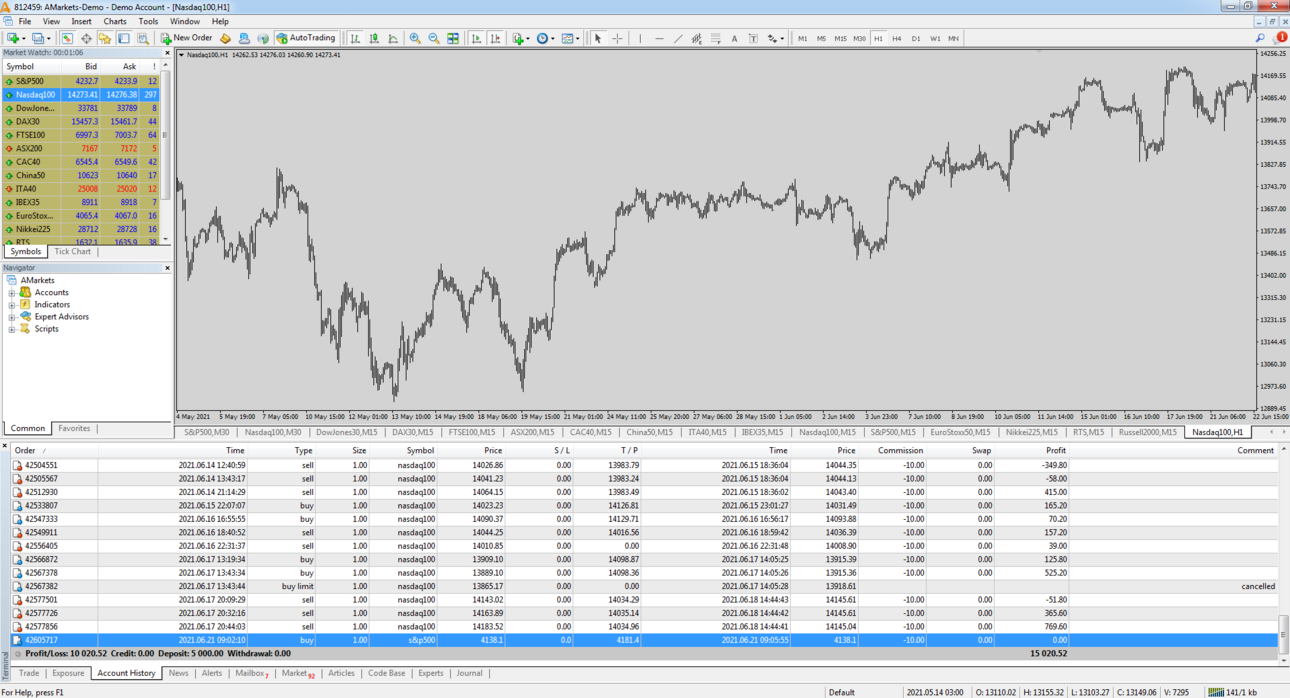1290x698 pixels.
Task: Switch chart to candlesticks style
Action: coord(374,38)
